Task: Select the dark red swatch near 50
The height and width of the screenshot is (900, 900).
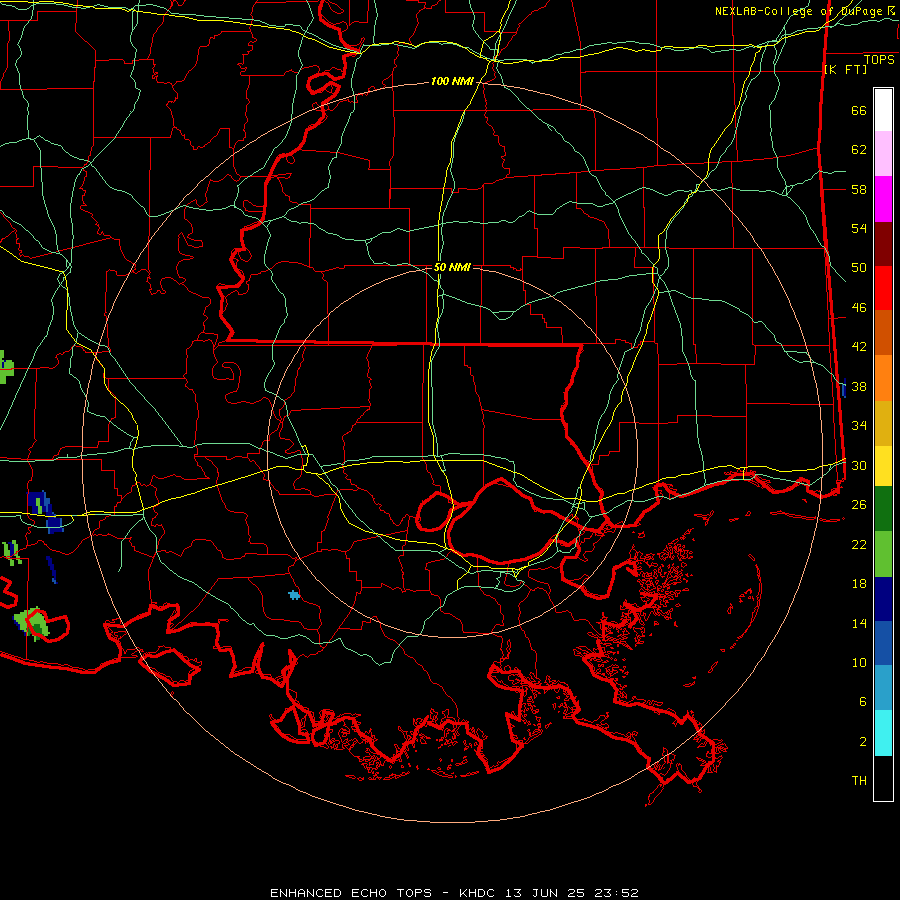Action: 883,244
